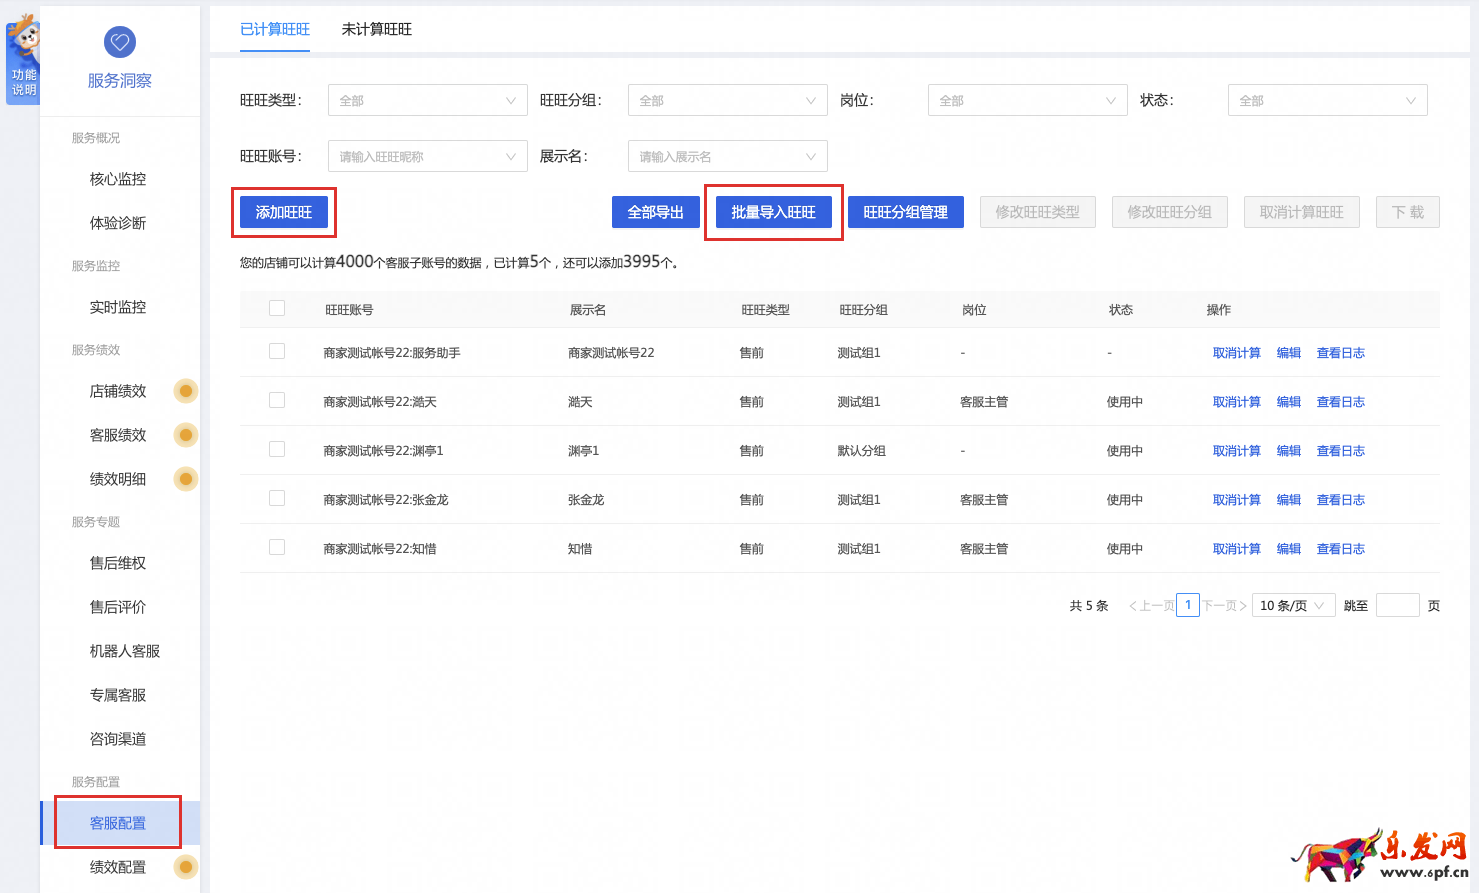Open the 状态 dropdown
The height and width of the screenshot is (893, 1479).
tap(1327, 100)
